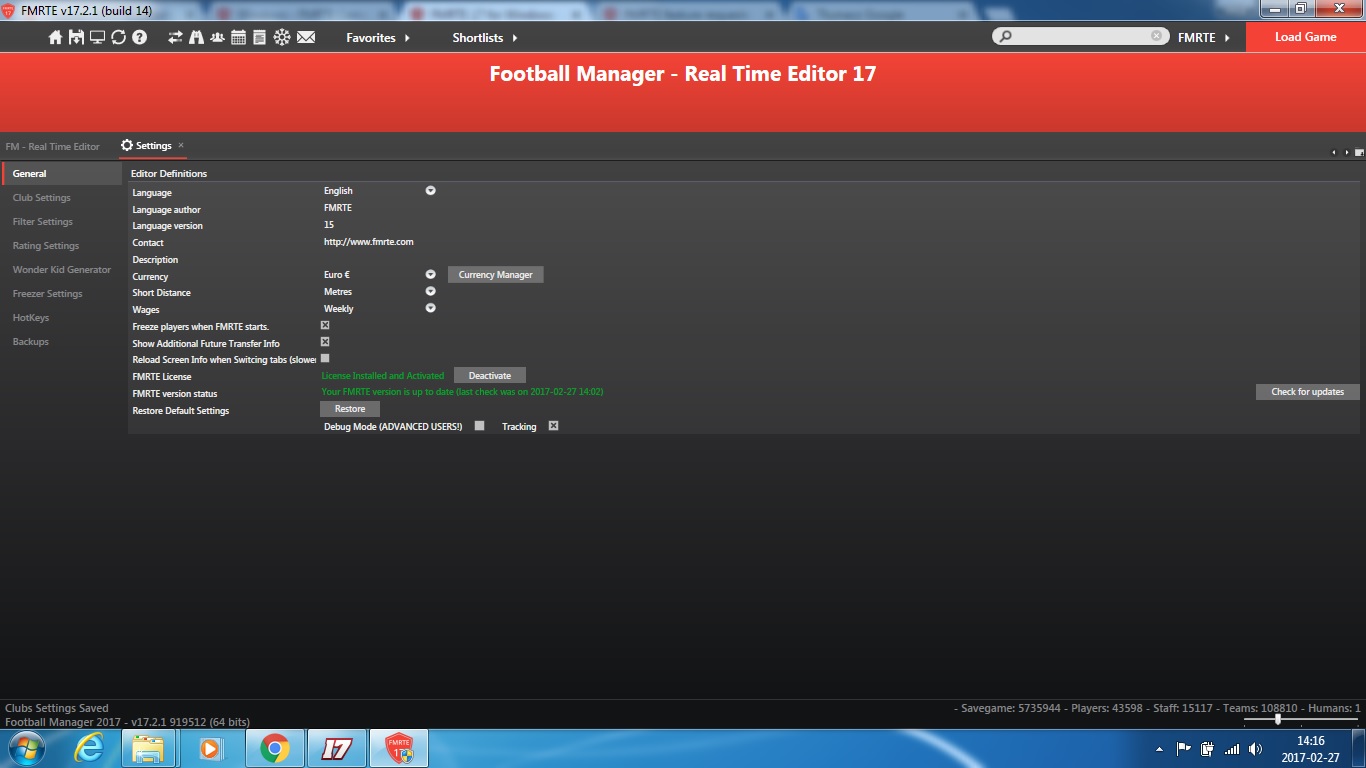The image size is (1366, 768).
Task: Switch to Football Manager 17 taskbar icon
Action: (336, 748)
